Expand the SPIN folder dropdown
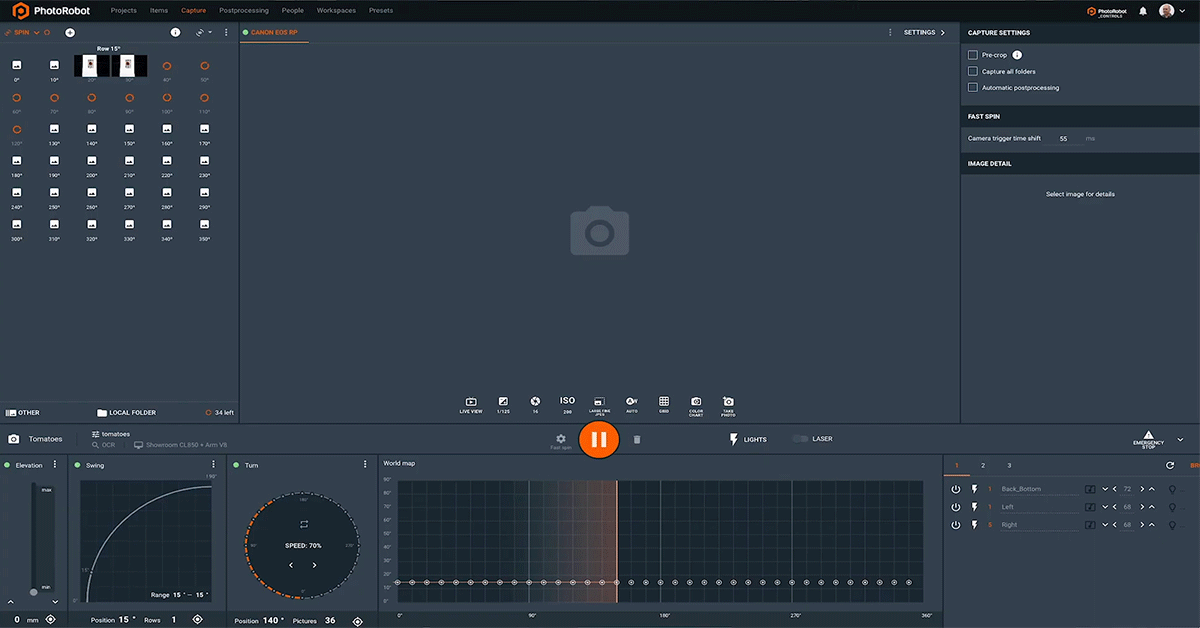The height and width of the screenshot is (628, 1200). point(37,33)
